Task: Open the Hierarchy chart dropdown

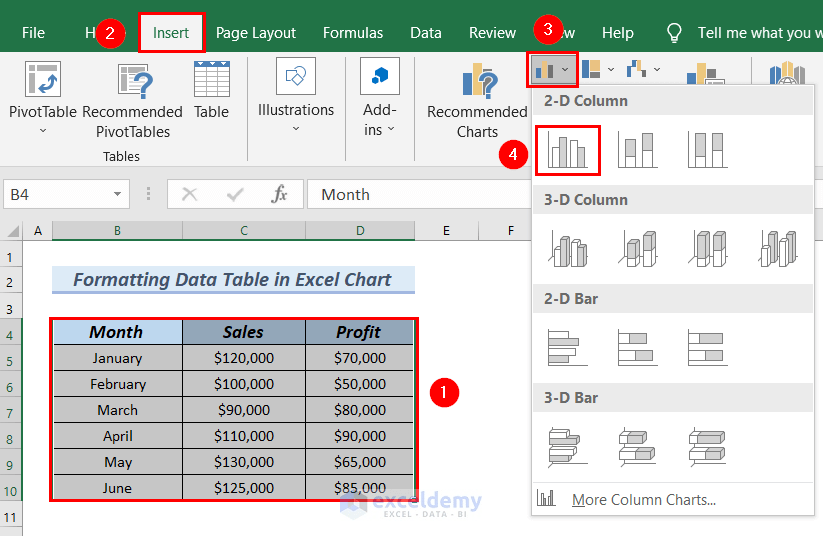Action: click(598, 69)
